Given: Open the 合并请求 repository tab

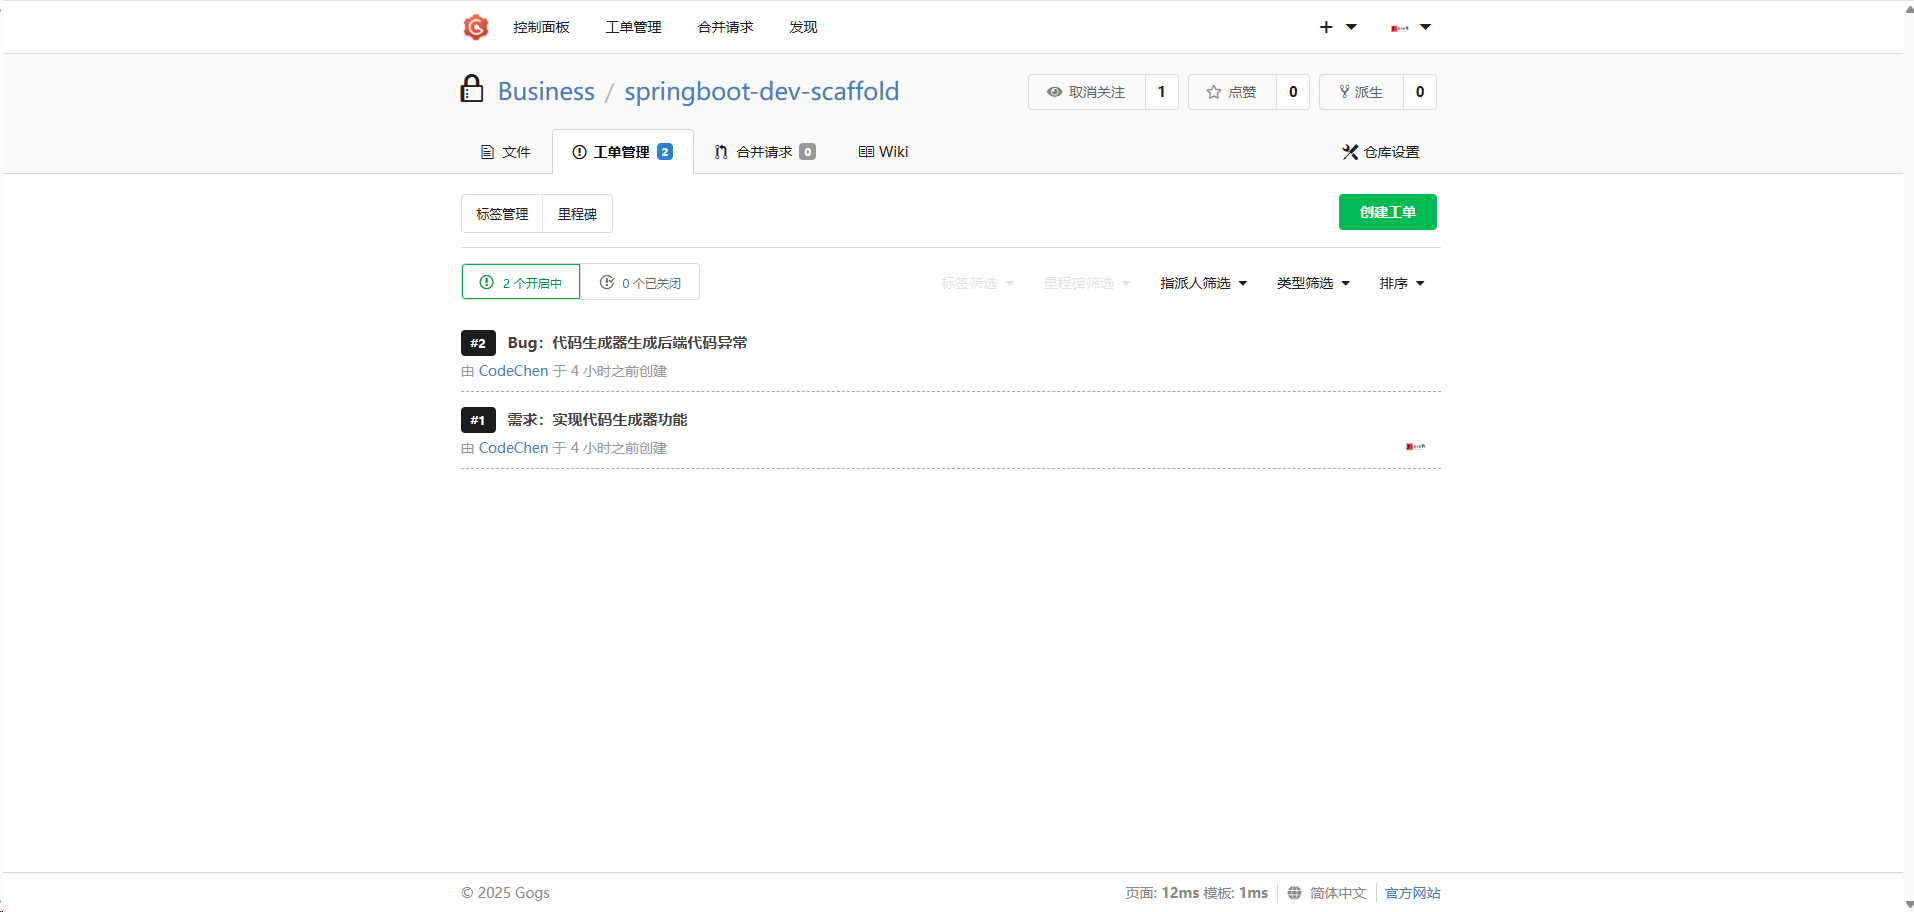Looking at the screenshot, I should (x=764, y=152).
